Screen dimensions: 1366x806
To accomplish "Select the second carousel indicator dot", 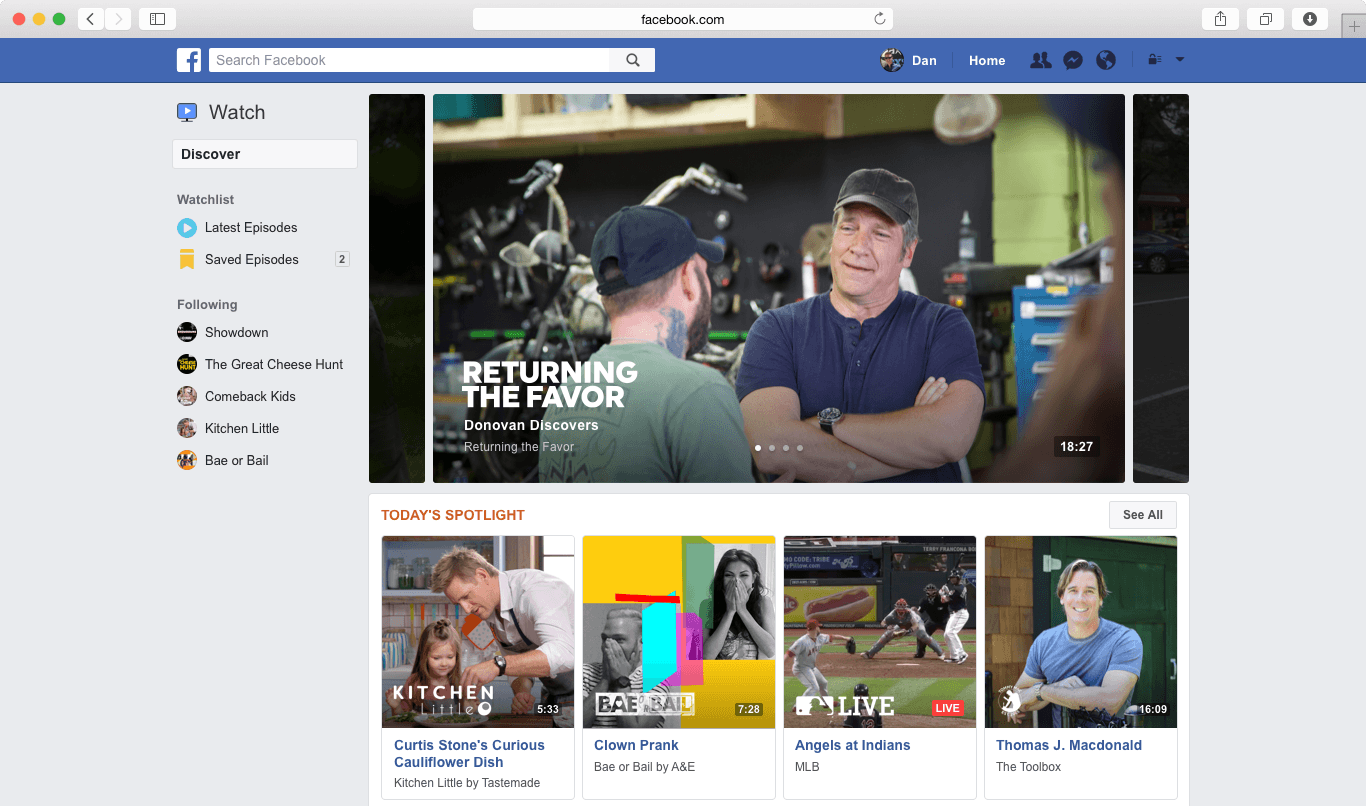I will coord(771,448).
